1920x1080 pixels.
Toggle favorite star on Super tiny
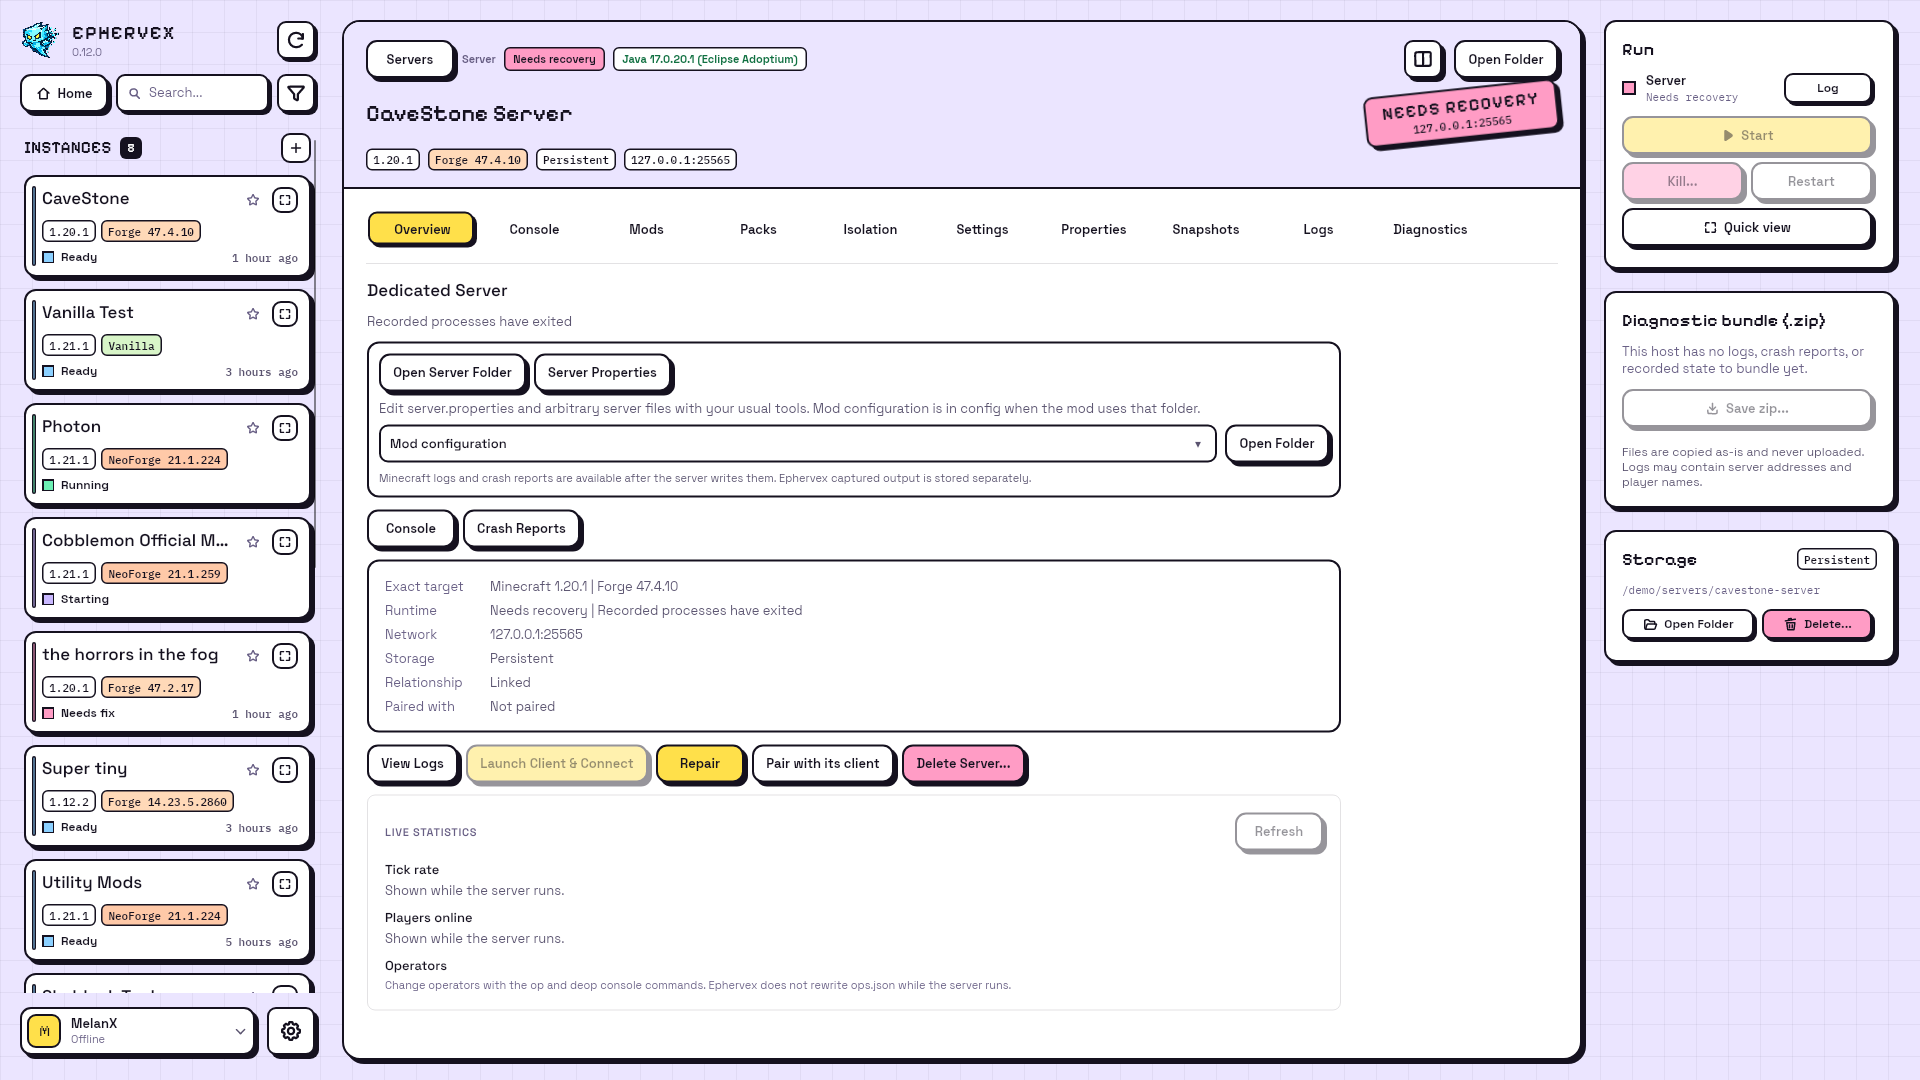(x=253, y=770)
